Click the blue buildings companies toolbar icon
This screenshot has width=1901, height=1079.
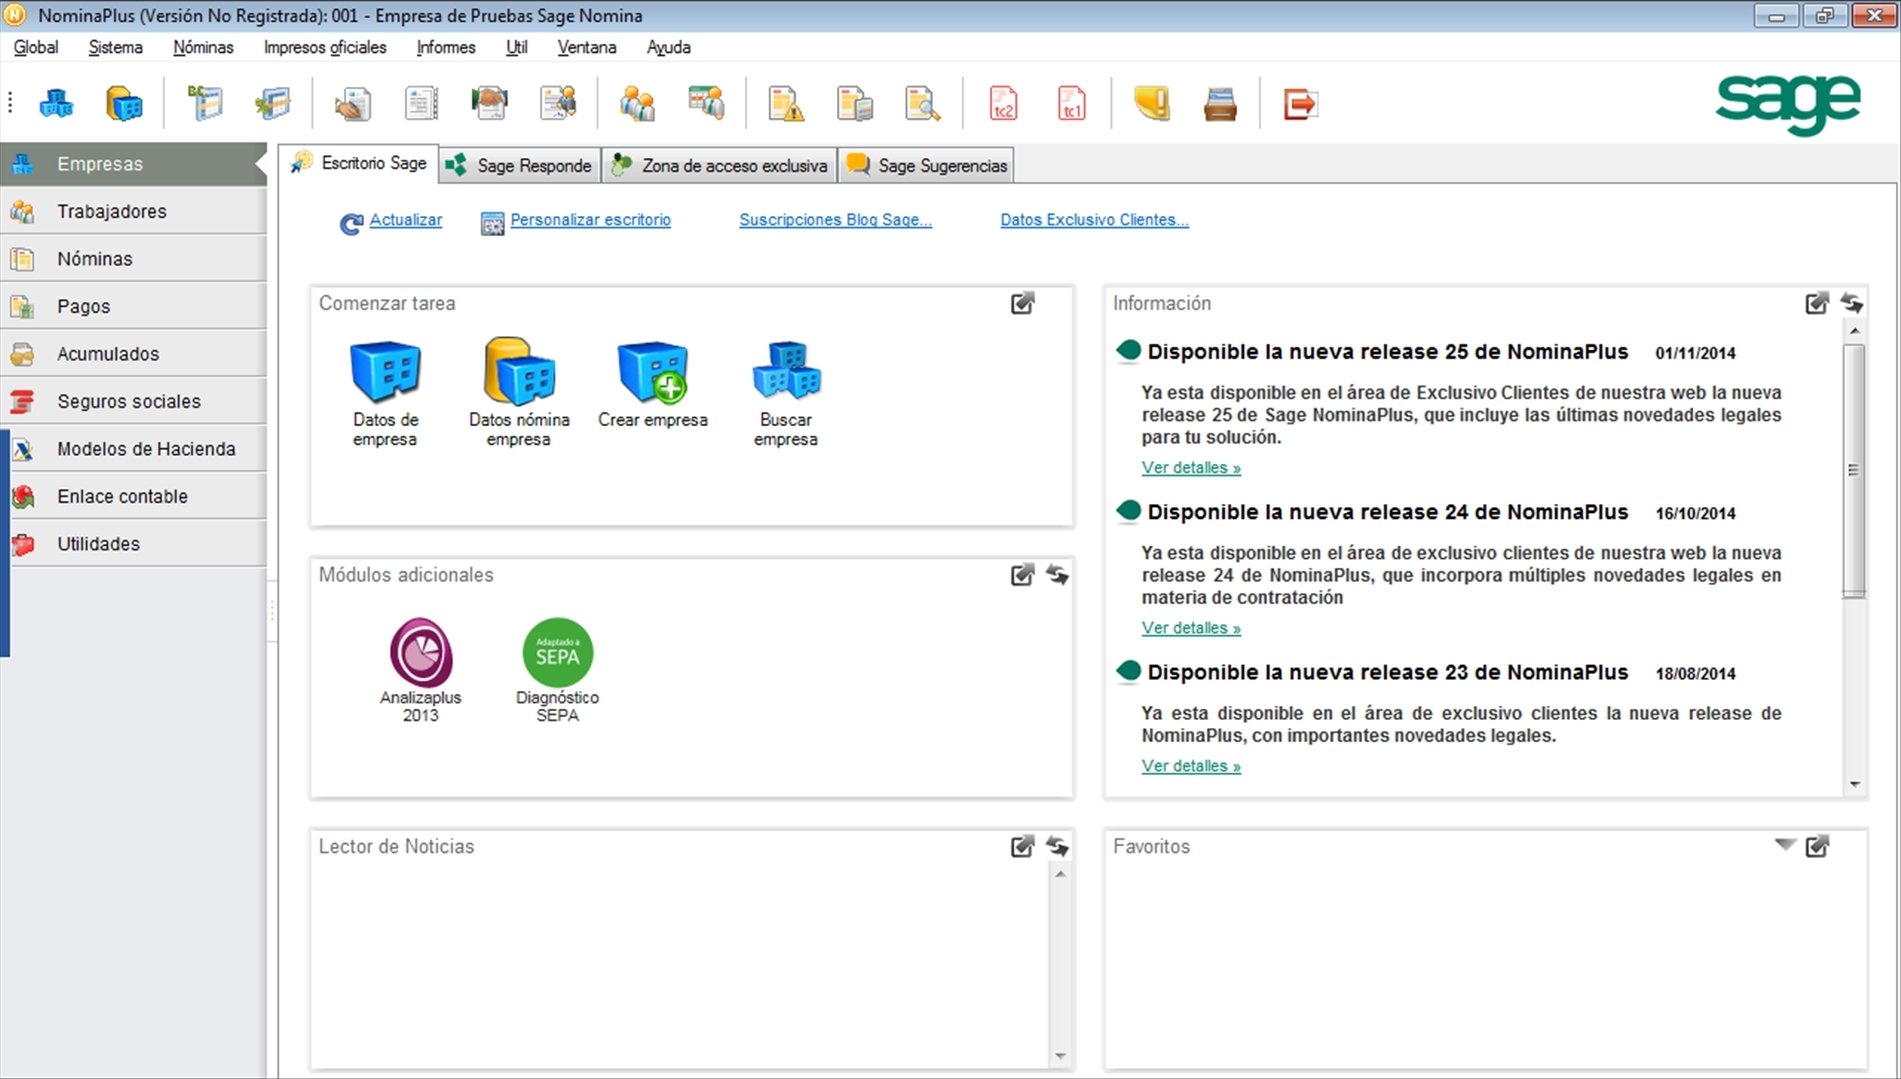tap(56, 104)
